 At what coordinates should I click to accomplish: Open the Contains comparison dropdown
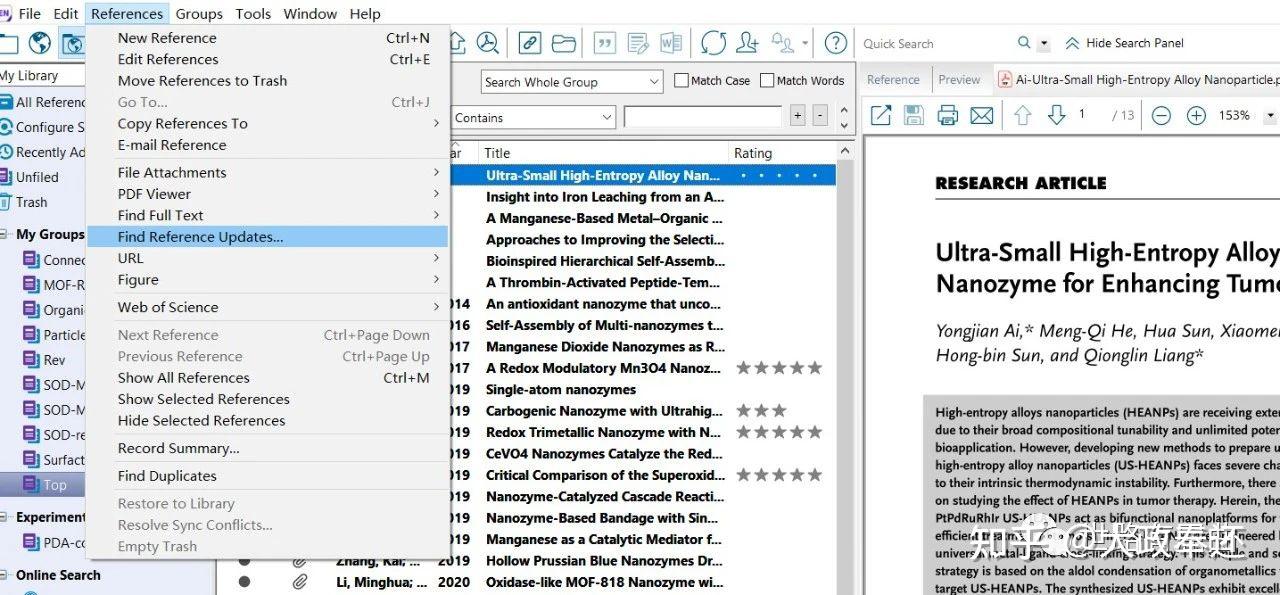tap(532, 118)
